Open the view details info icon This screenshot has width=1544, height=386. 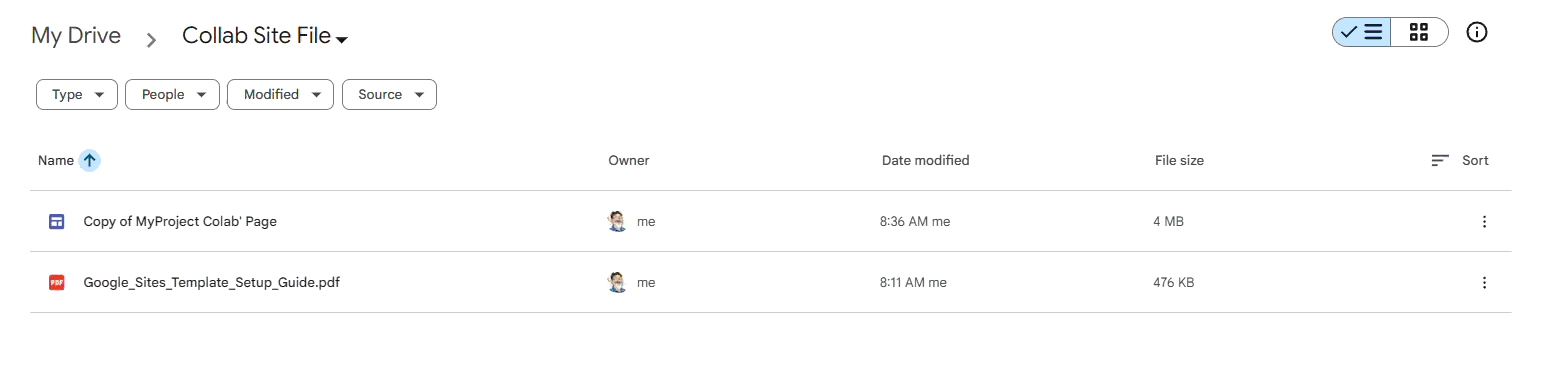1477,32
